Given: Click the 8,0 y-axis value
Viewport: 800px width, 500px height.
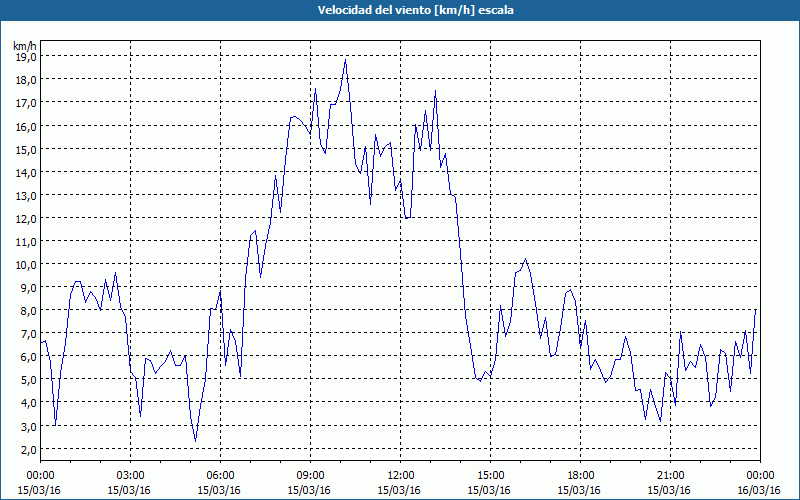Looking at the screenshot, I should click(28, 310).
